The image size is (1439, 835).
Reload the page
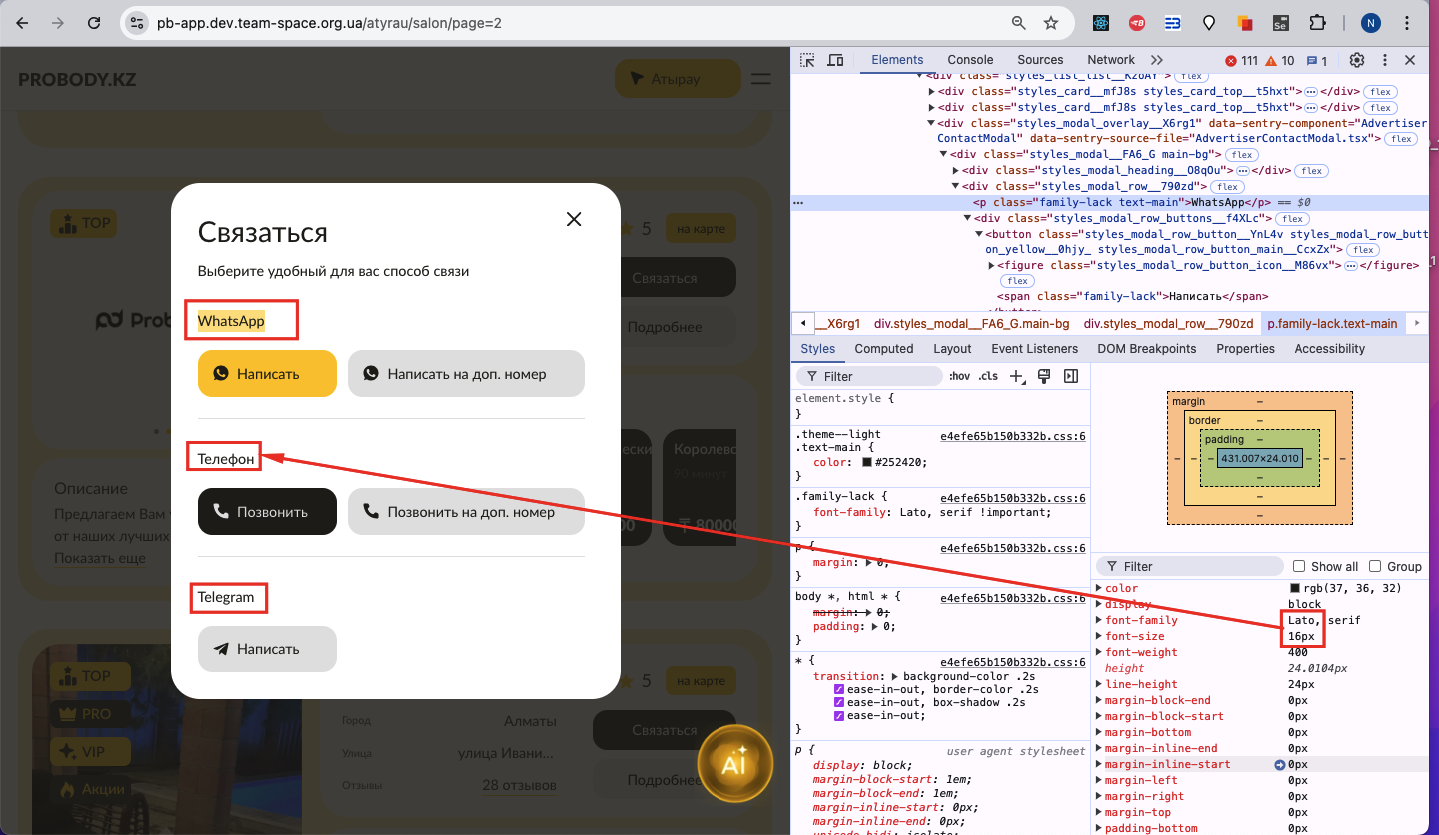(93, 22)
